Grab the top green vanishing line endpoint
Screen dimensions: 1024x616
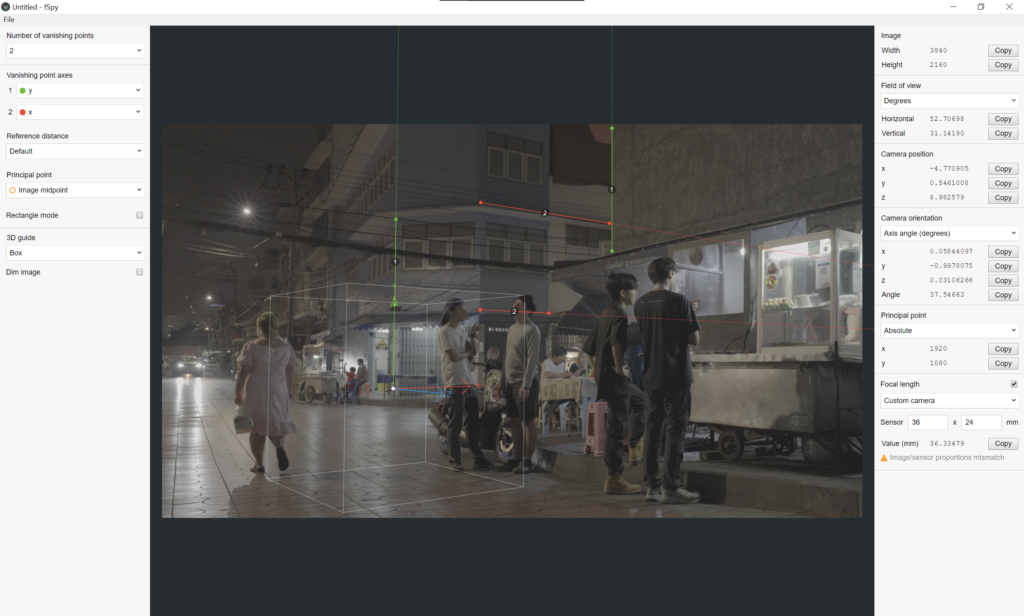click(x=612, y=128)
